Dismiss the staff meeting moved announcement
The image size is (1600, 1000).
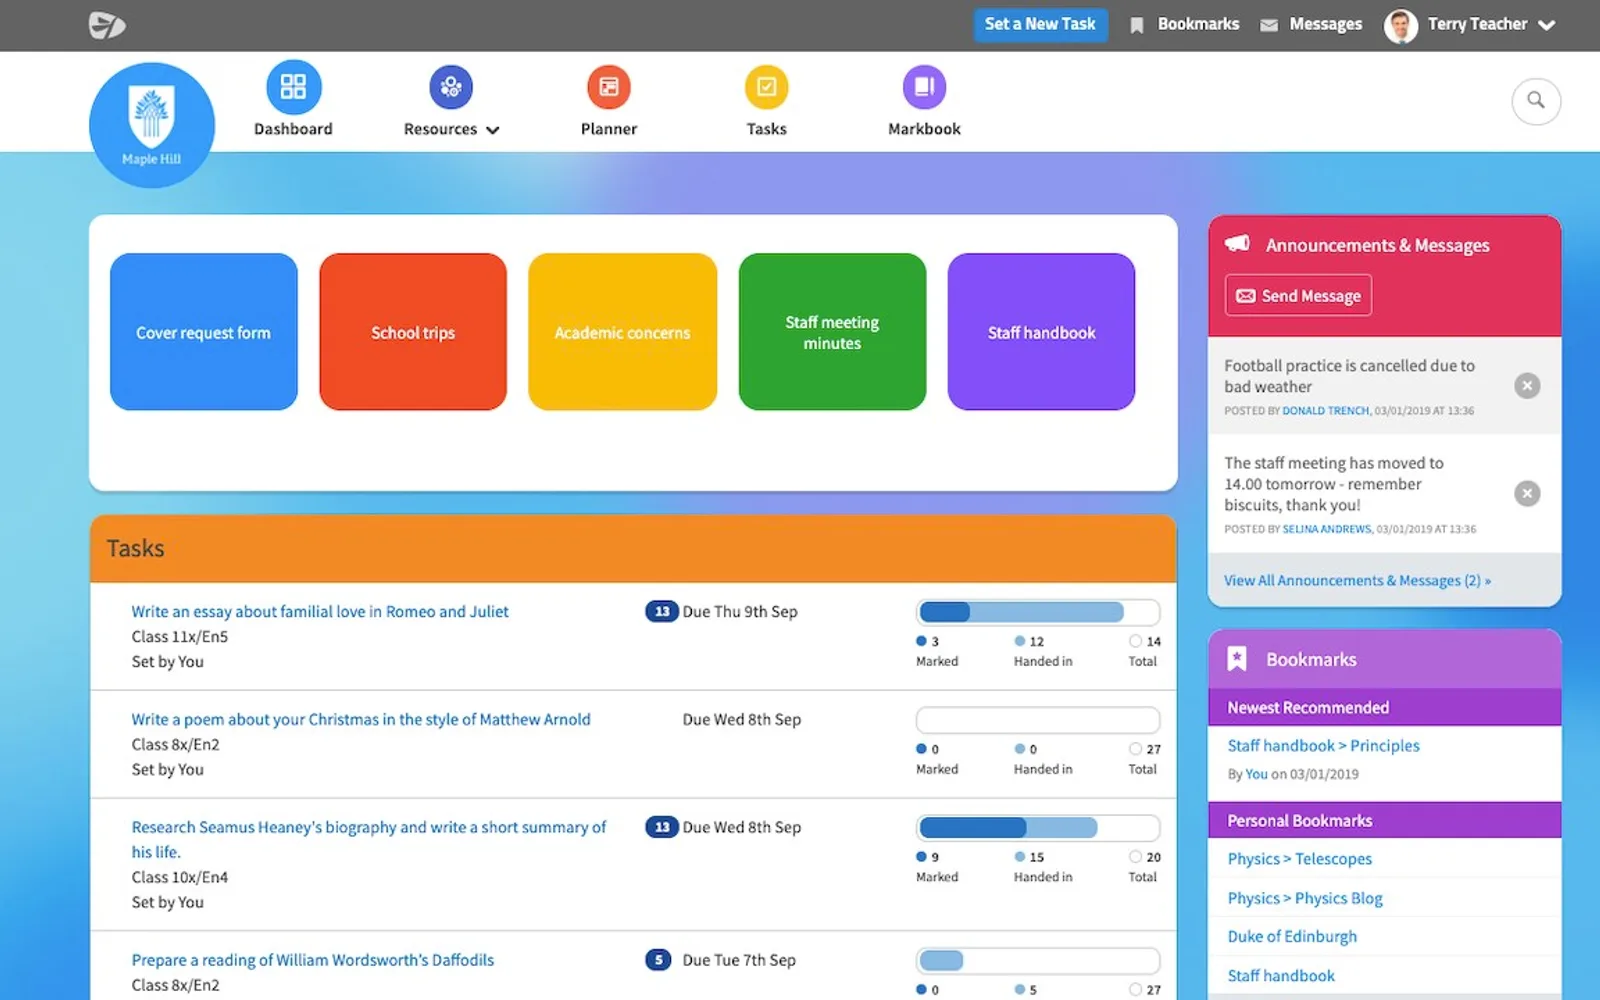[x=1527, y=493]
